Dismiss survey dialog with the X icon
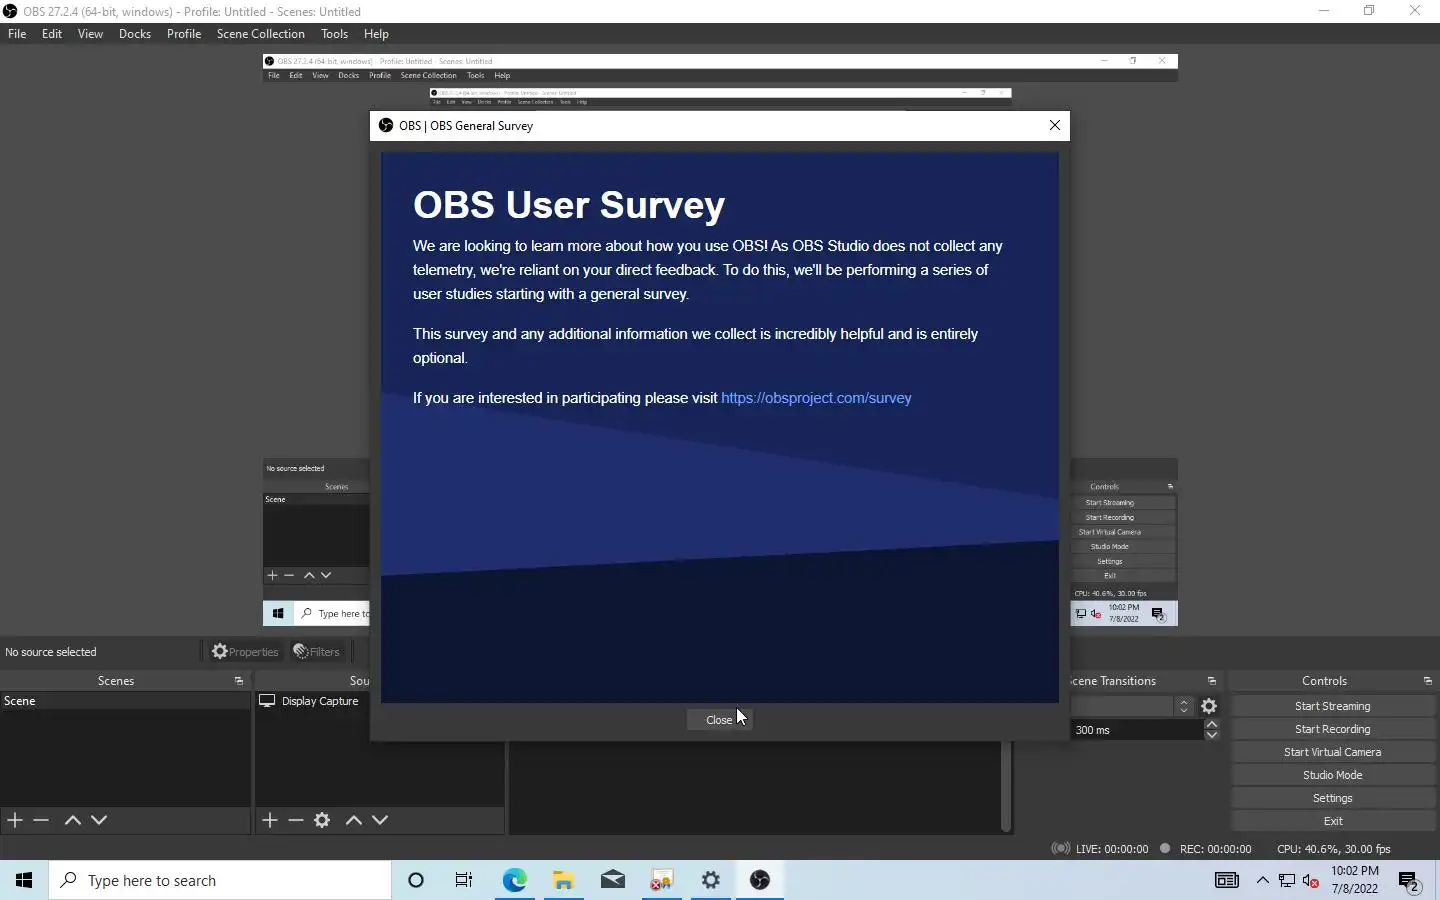1440x900 pixels. pyautogui.click(x=1054, y=125)
